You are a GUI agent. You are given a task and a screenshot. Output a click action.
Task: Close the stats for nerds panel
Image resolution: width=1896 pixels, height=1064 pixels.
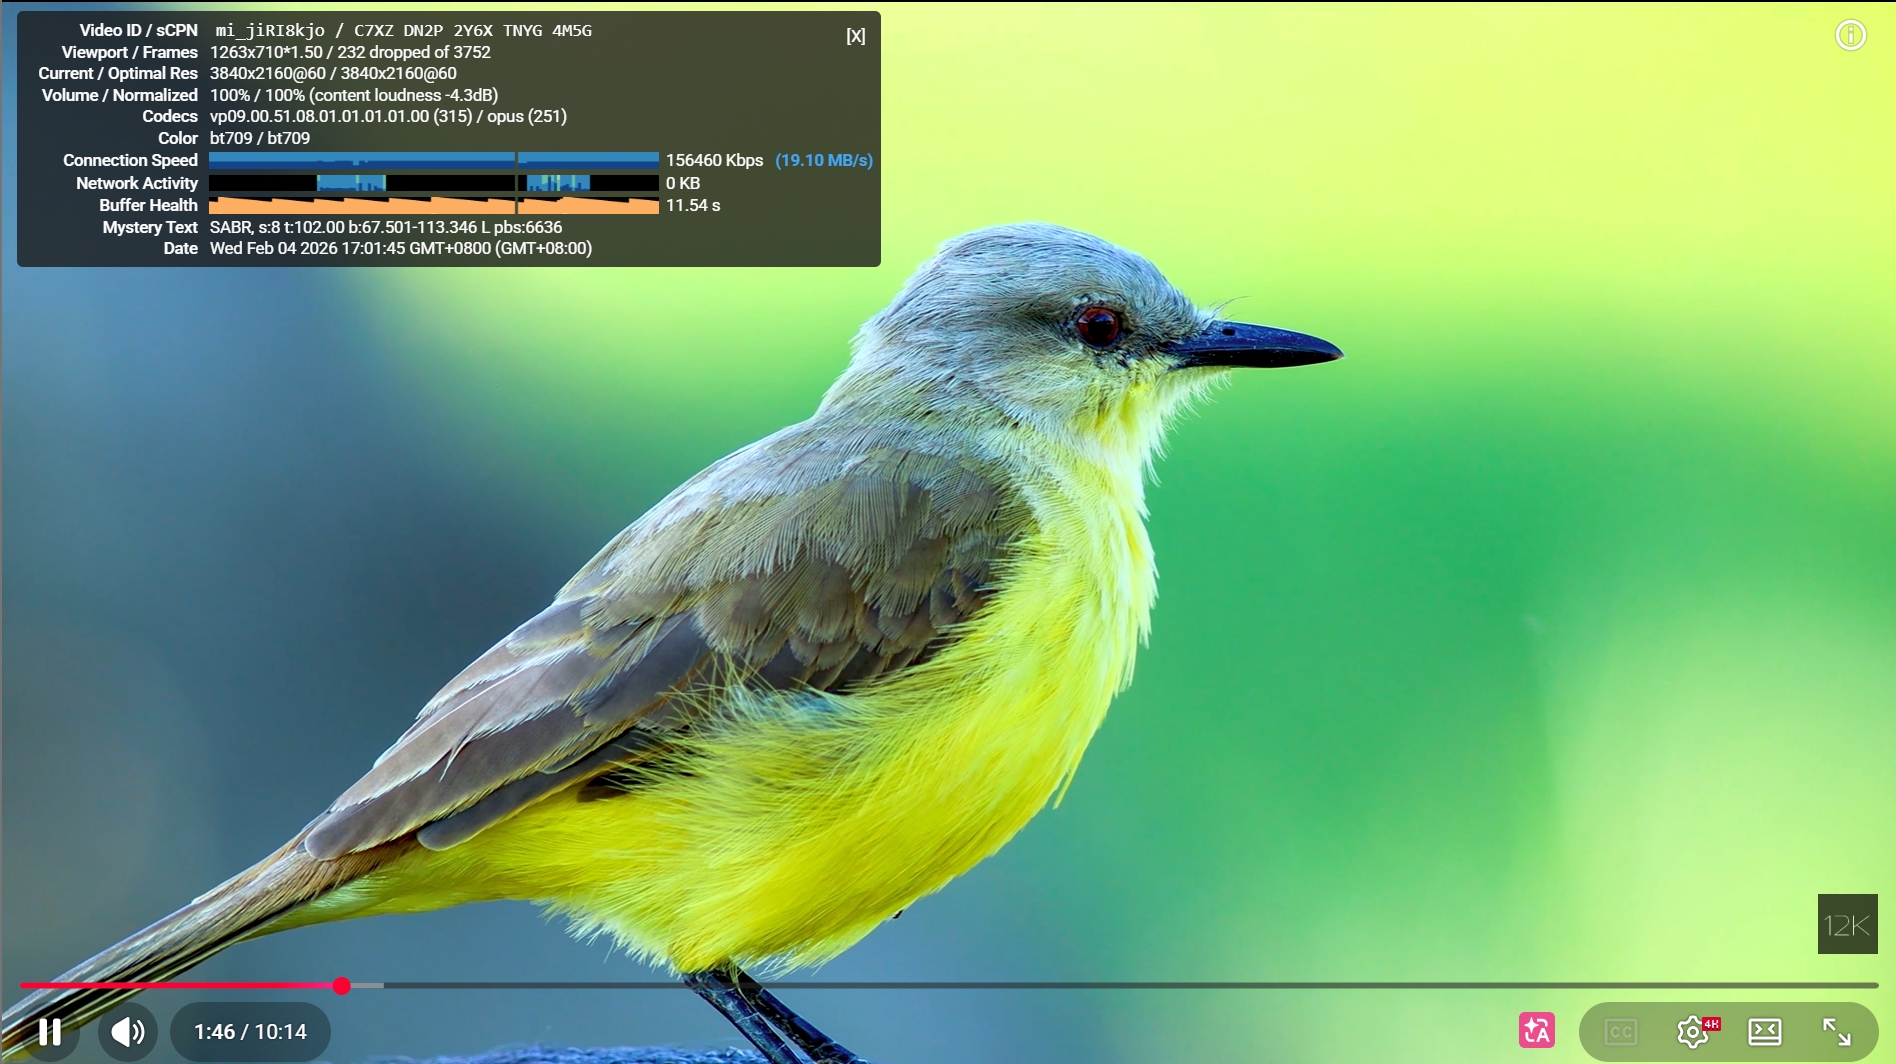(856, 36)
